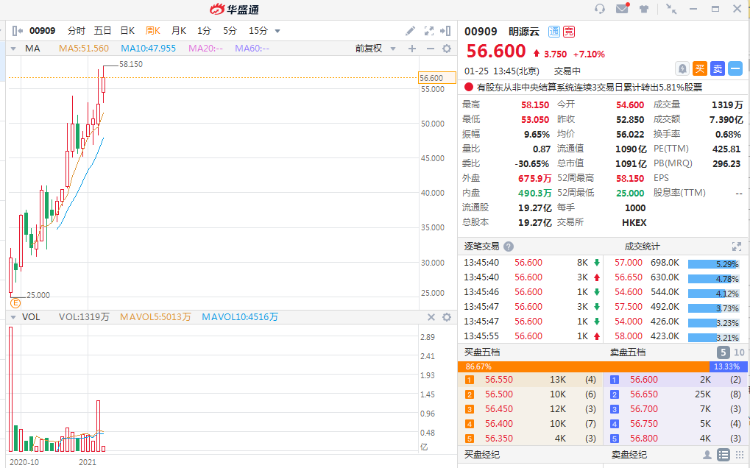Collapse the MA indicator dropdown arrow
Screen dimensions: 750x468
point(15,48)
